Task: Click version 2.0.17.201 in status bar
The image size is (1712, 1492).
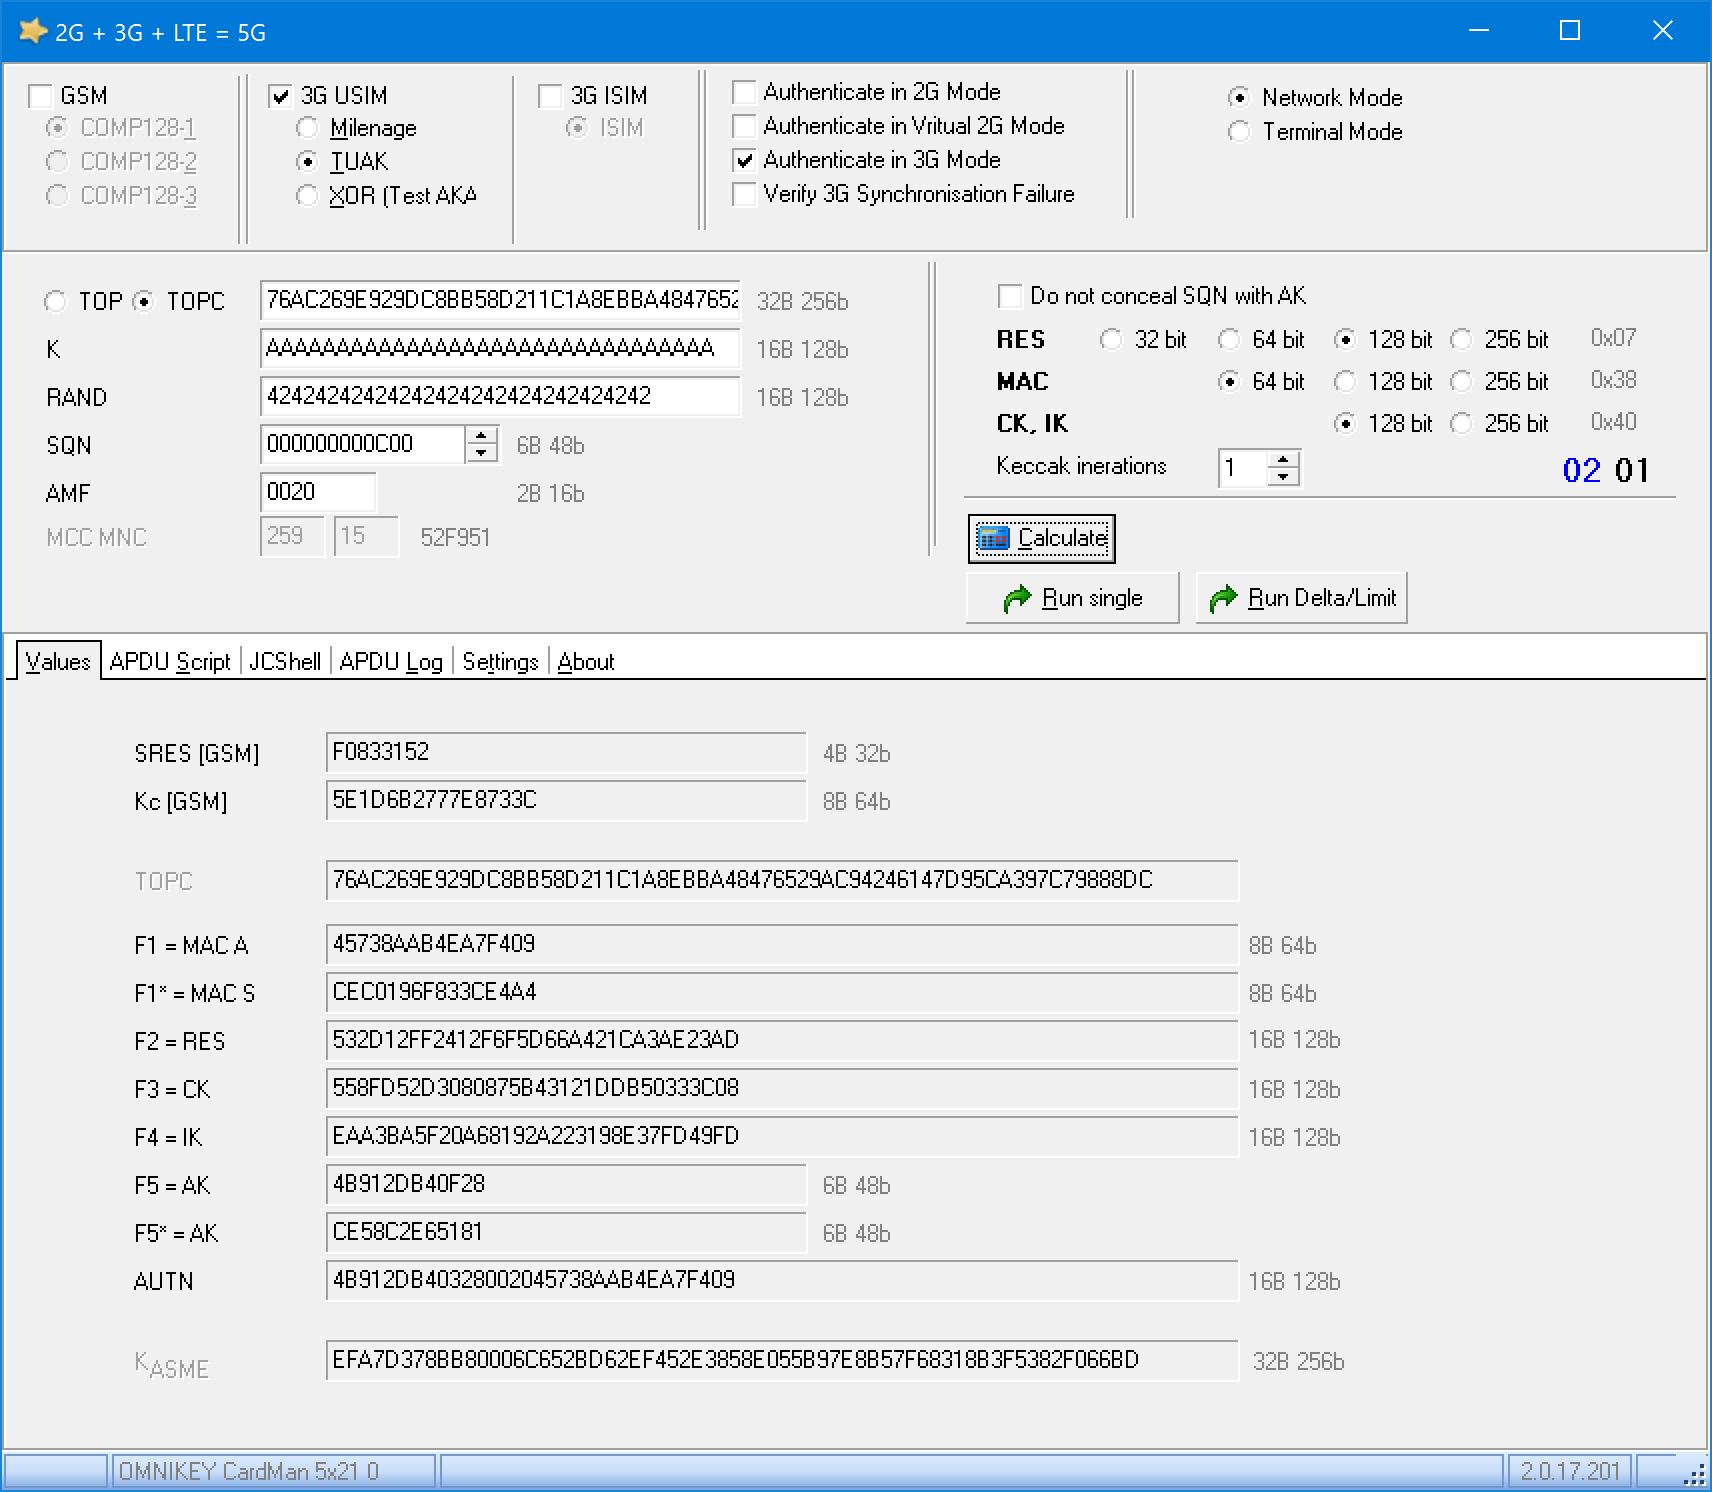Action: pyautogui.click(x=1570, y=1471)
